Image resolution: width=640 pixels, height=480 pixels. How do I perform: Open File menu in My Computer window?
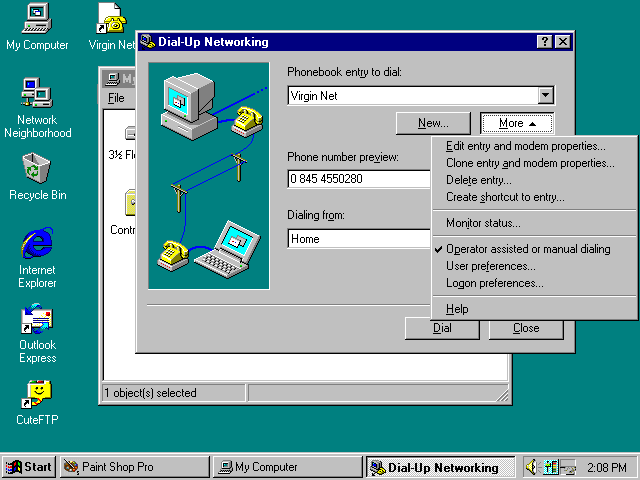click(116, 98)
